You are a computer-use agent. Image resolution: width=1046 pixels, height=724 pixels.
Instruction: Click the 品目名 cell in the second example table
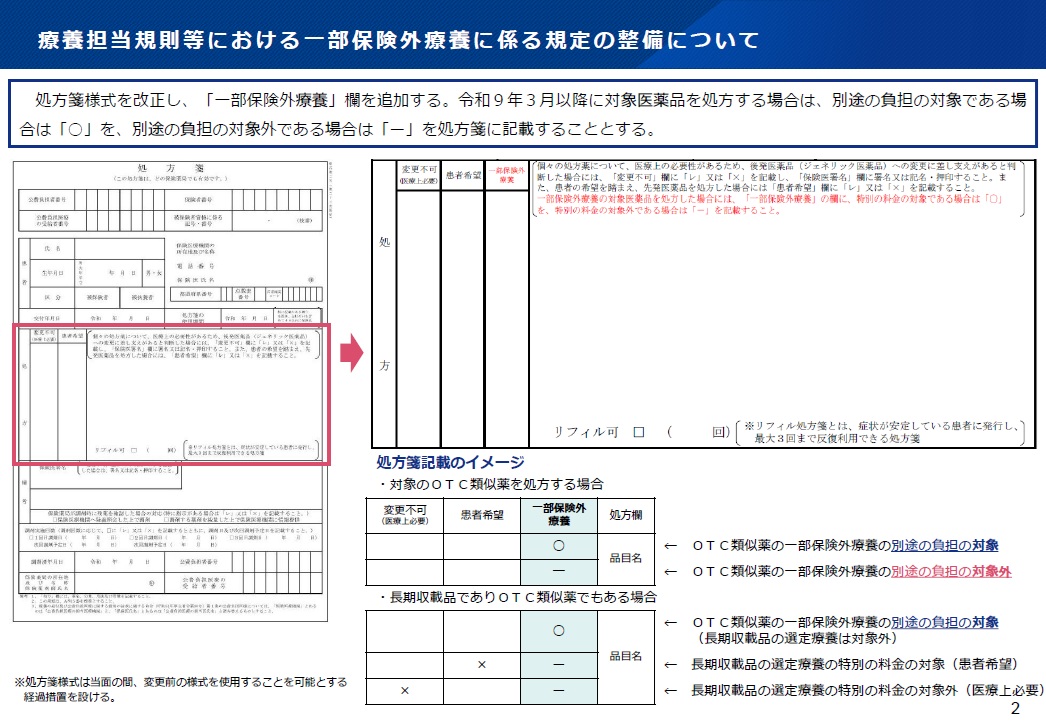626,657
